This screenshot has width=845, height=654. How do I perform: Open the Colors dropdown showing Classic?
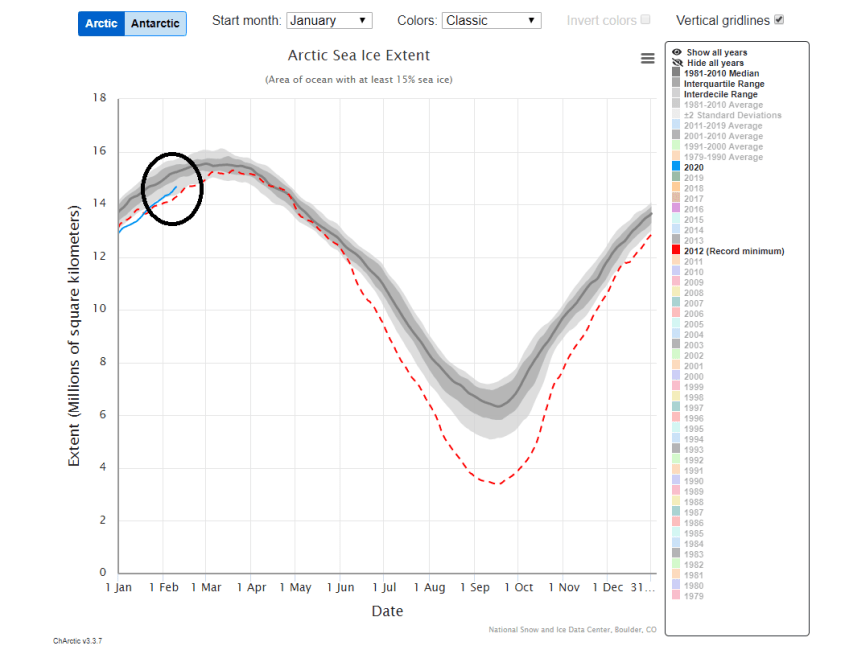(x=491, y=18)
